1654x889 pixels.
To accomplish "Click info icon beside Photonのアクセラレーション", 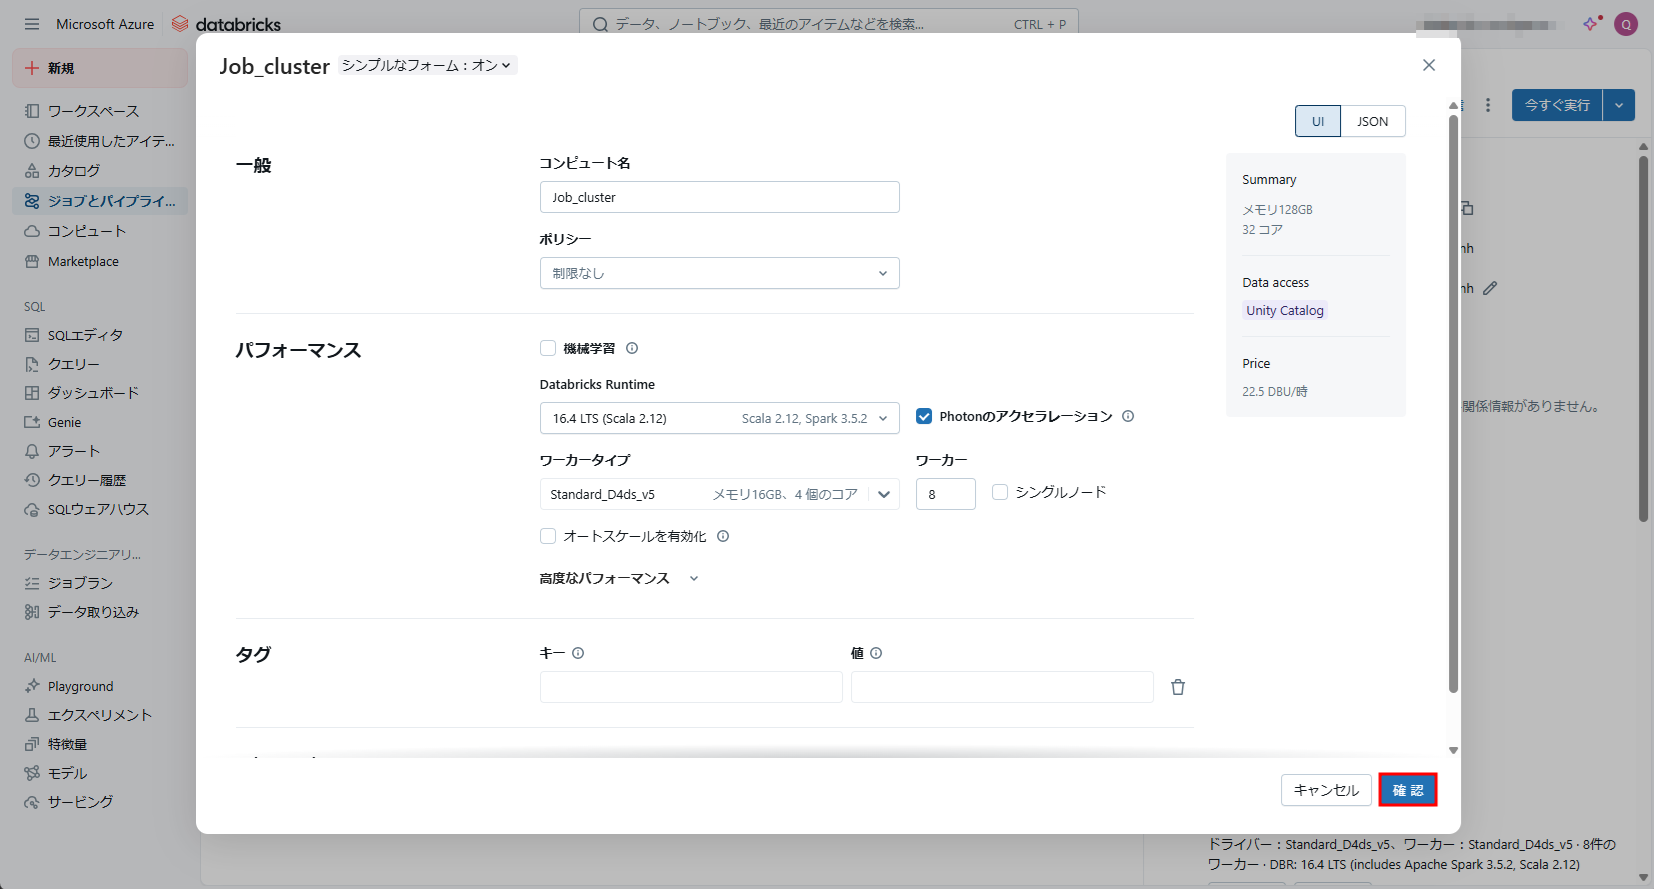I will point(1128,416).
